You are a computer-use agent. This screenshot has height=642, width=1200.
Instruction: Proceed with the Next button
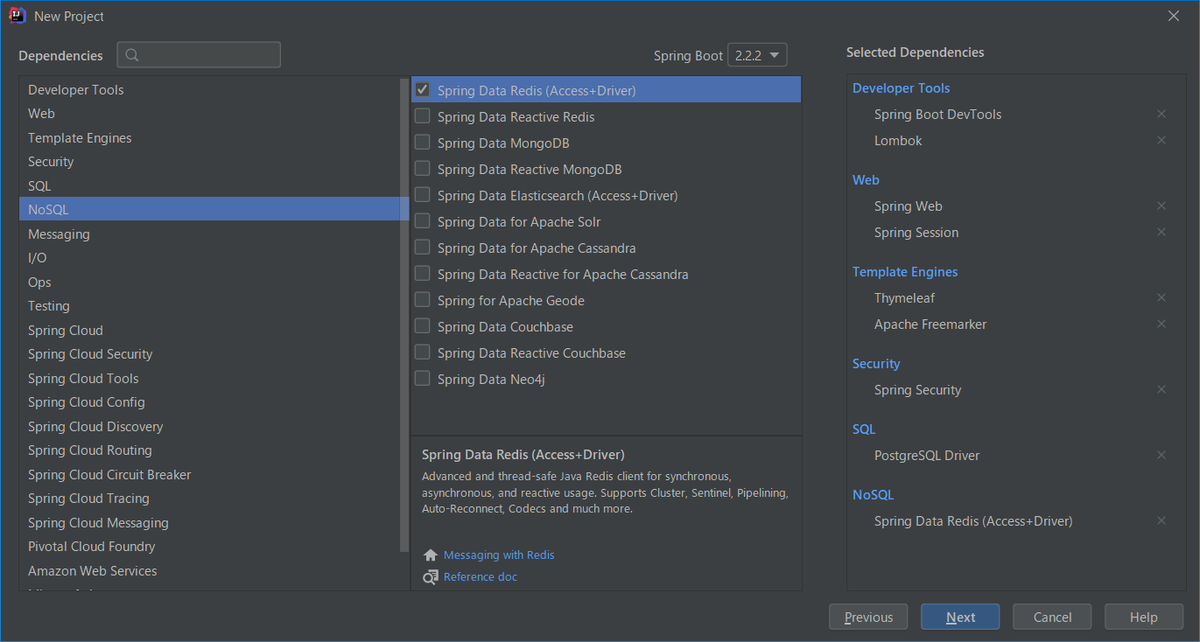960,617
